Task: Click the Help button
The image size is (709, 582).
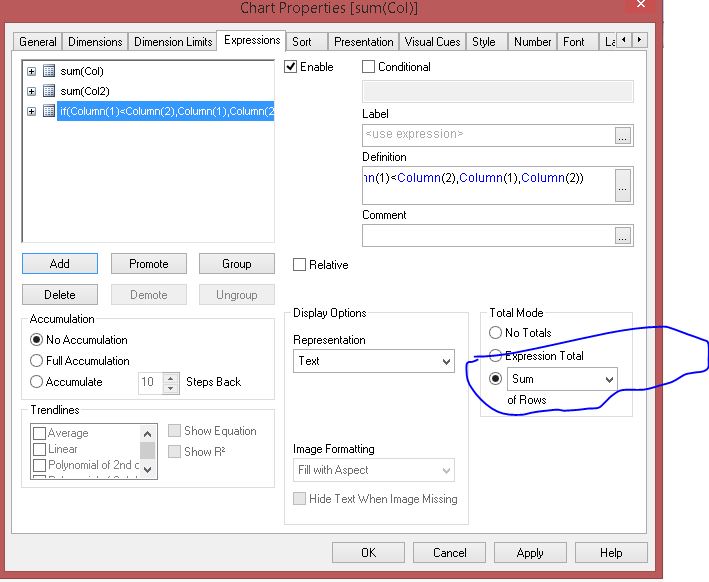Action: pos(611,553)
